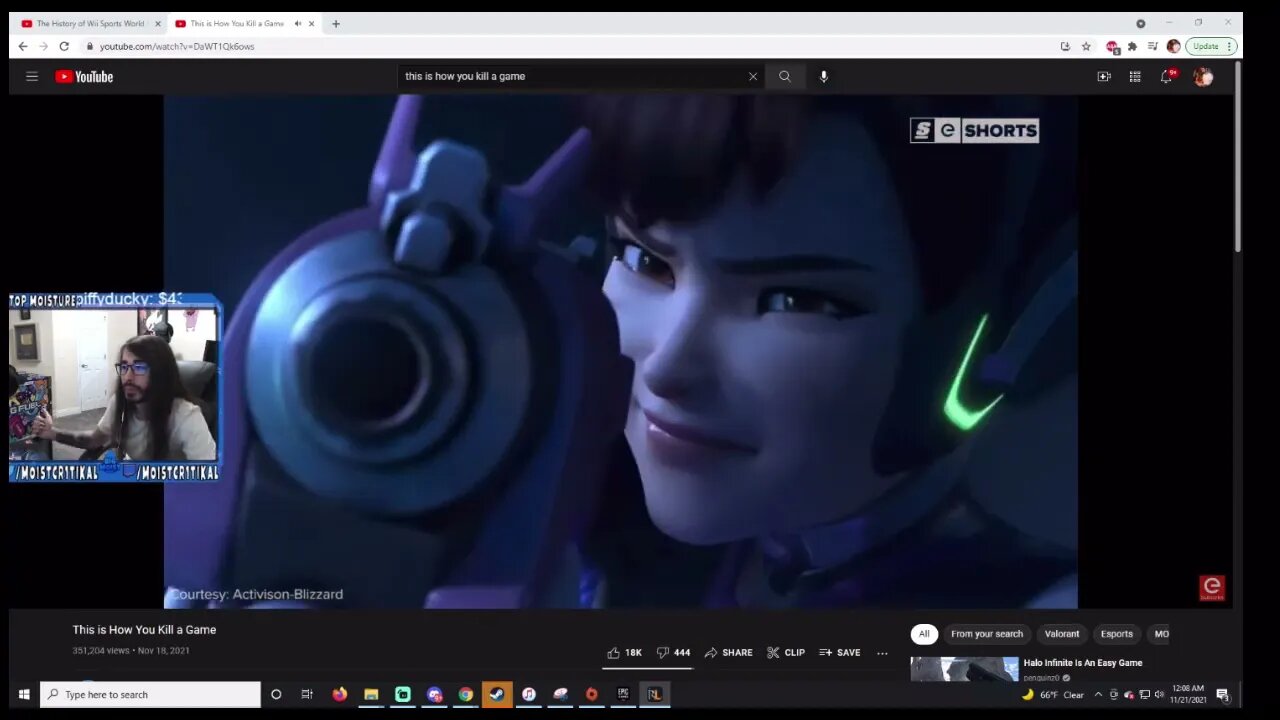
Task: Start voice search with the microphone
Action: (x=823, y=76)
